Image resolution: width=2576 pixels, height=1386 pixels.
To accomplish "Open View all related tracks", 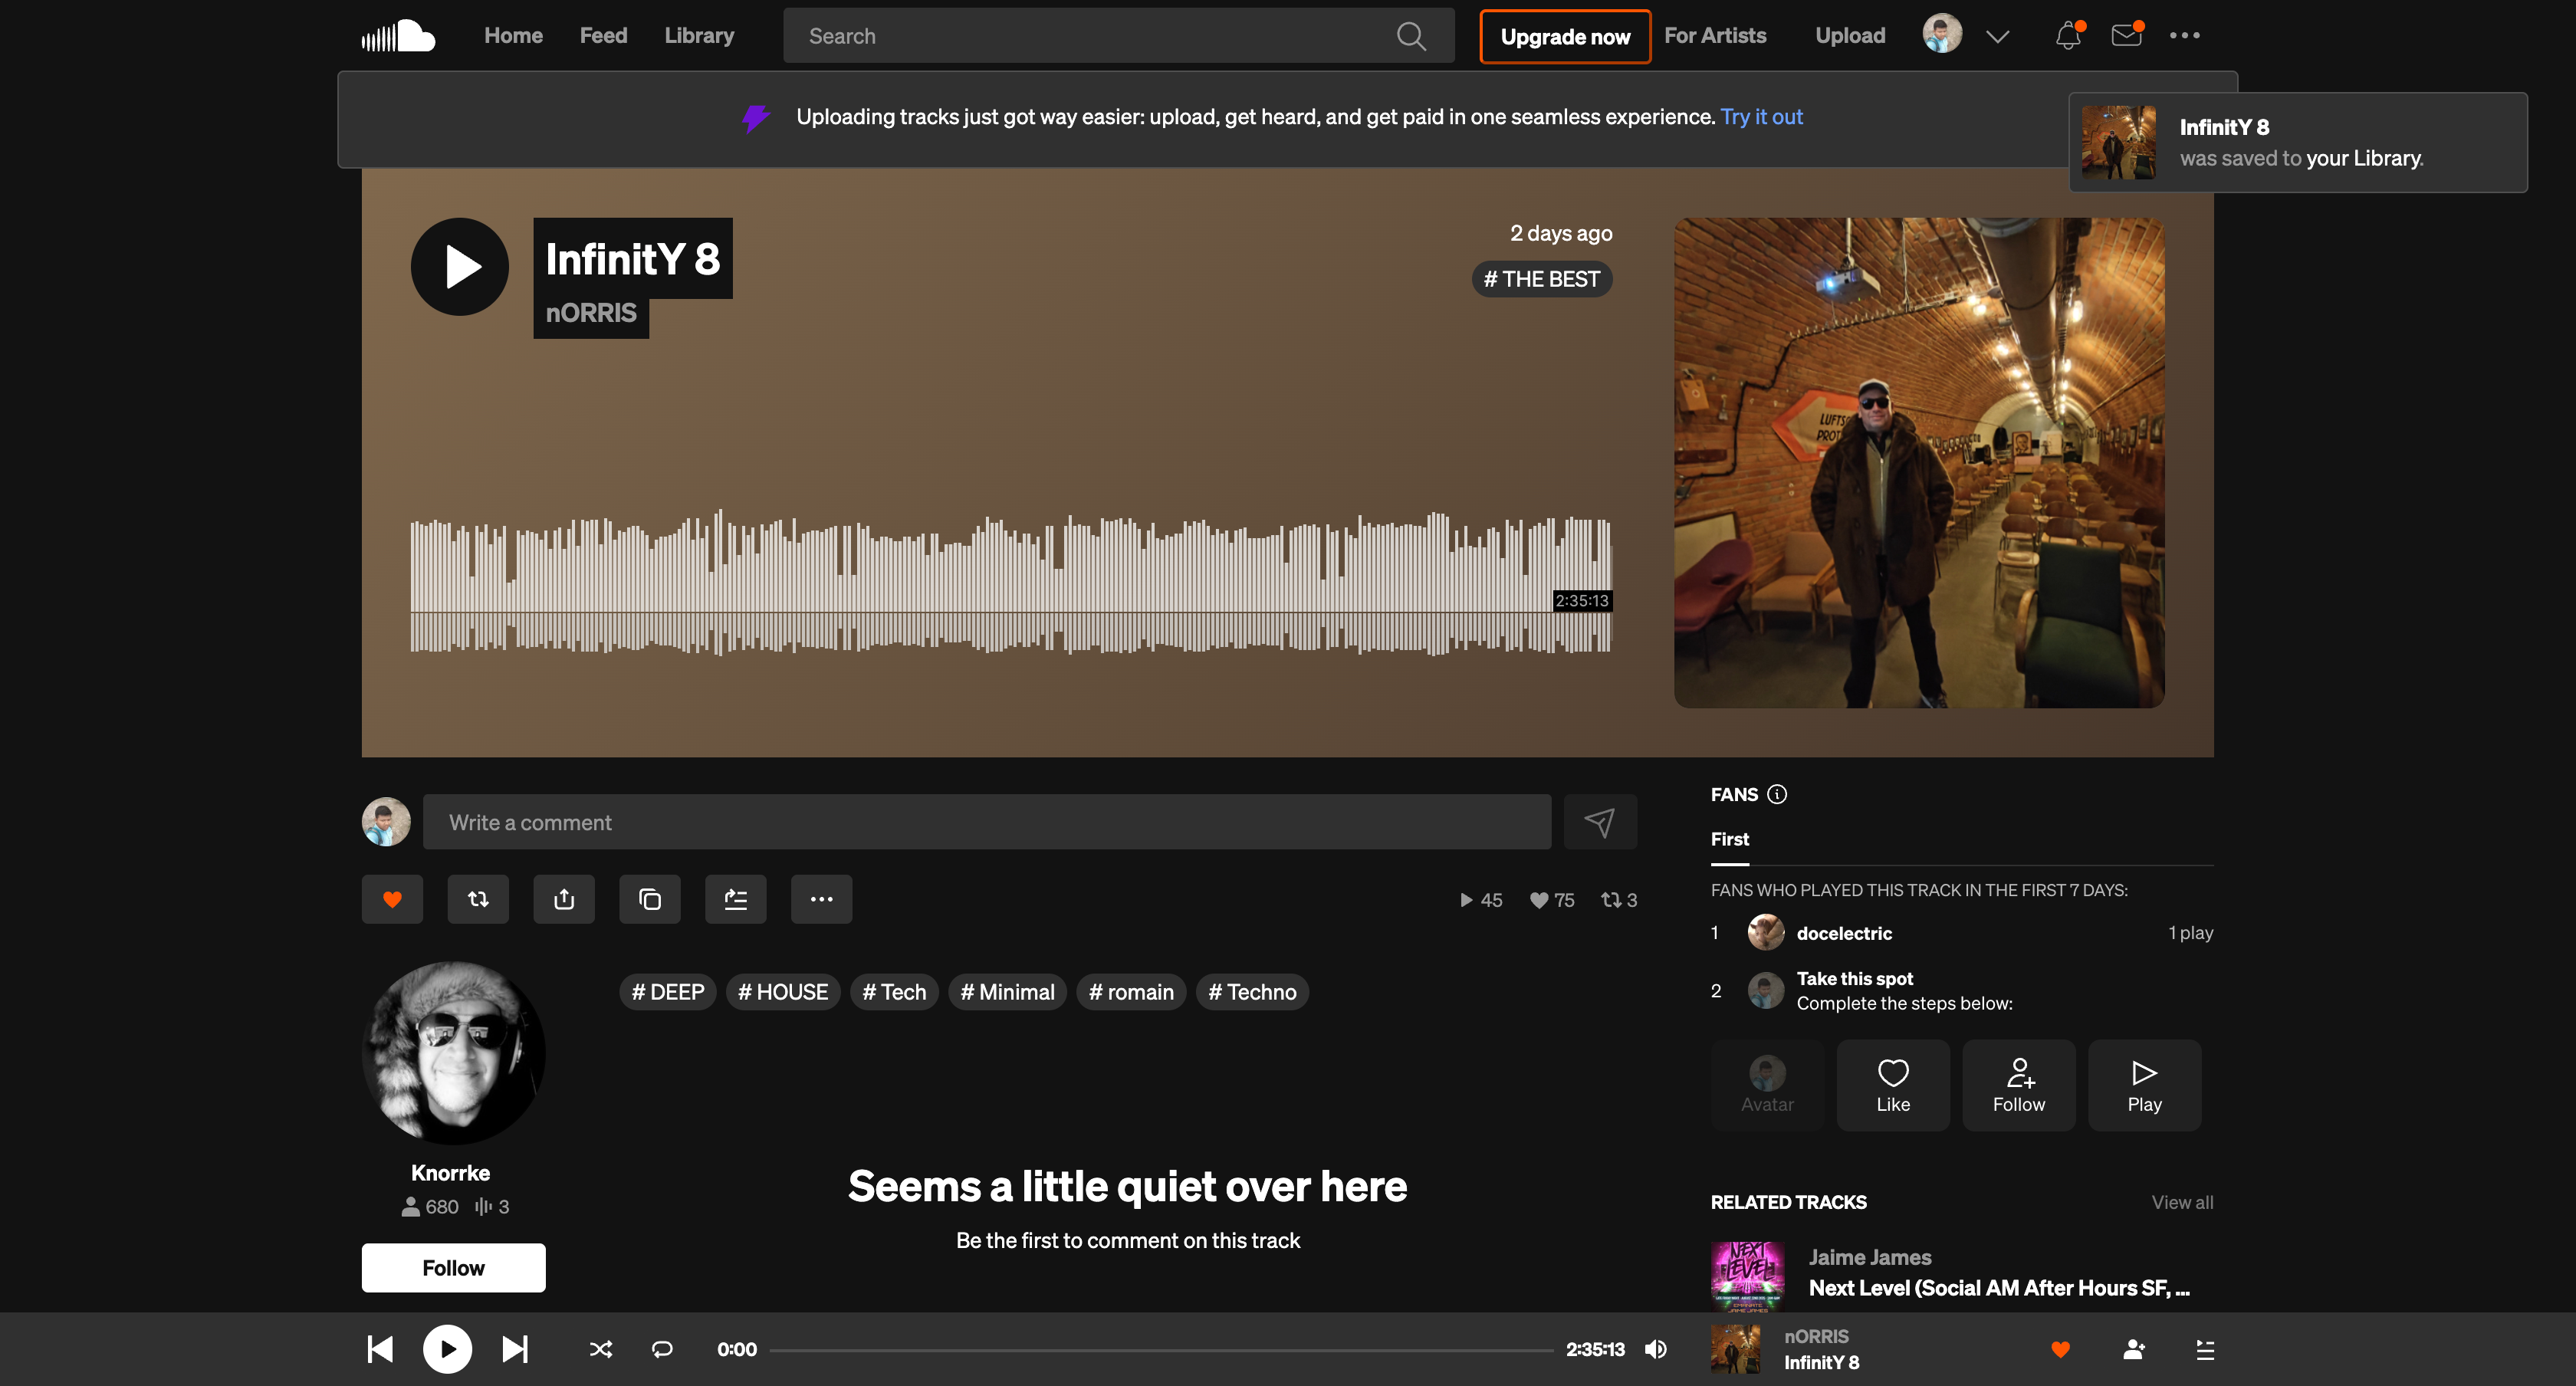I will tap(2183, 1202).
